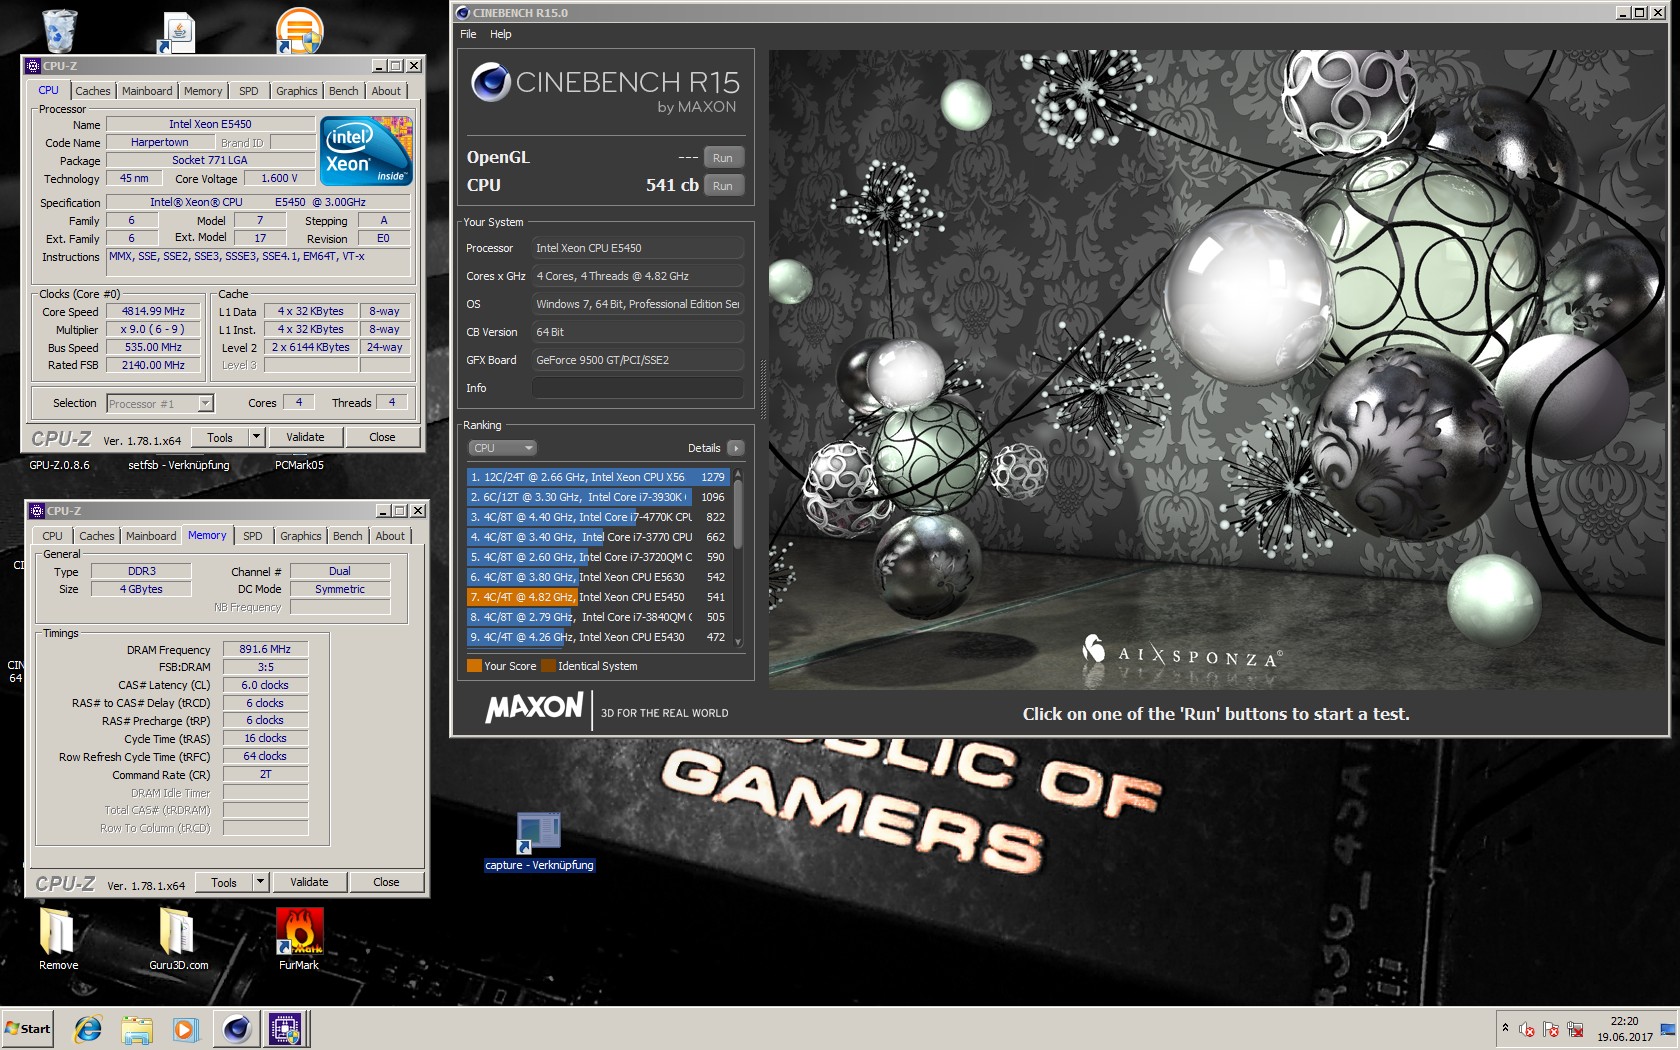Open the PCMark05 desktop shortcut icon
The width and height of the screenshot is (1680, 1050).
tap(299, 465)
